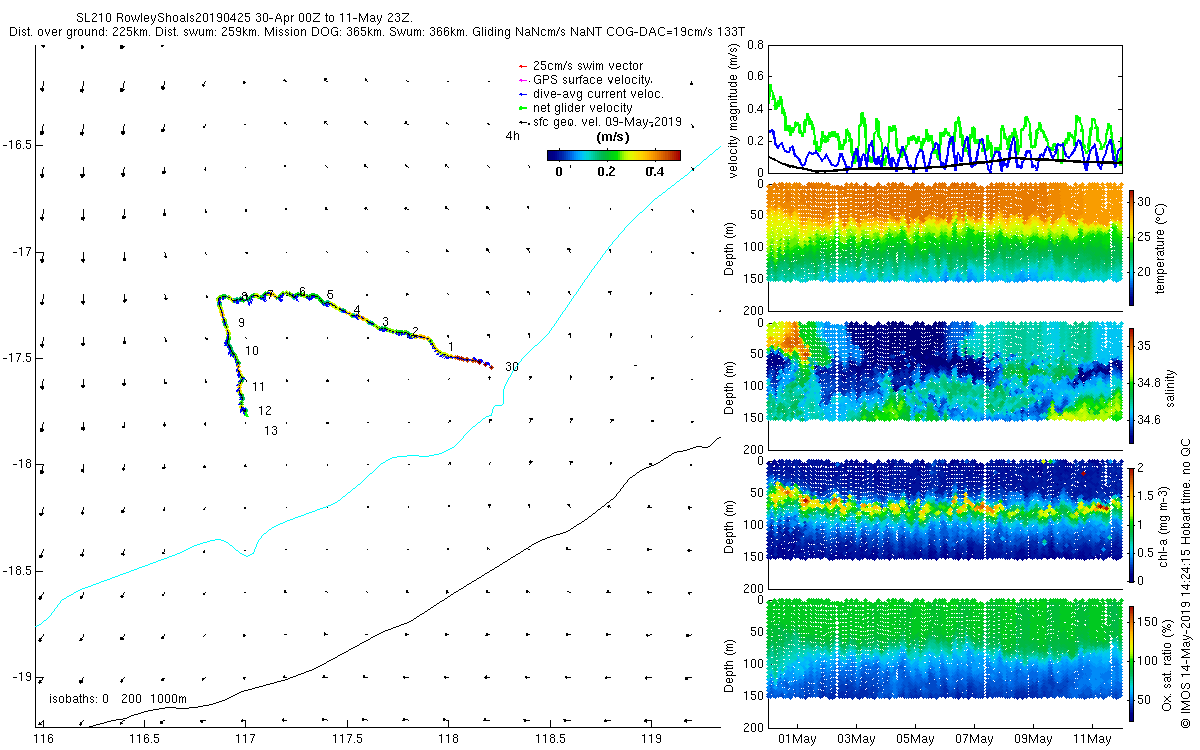Click the 'Ox. sat. ratio (%)' colorbar label
The width and height of the screenshot is (1200, 750).
click(x=1166, y=663)
